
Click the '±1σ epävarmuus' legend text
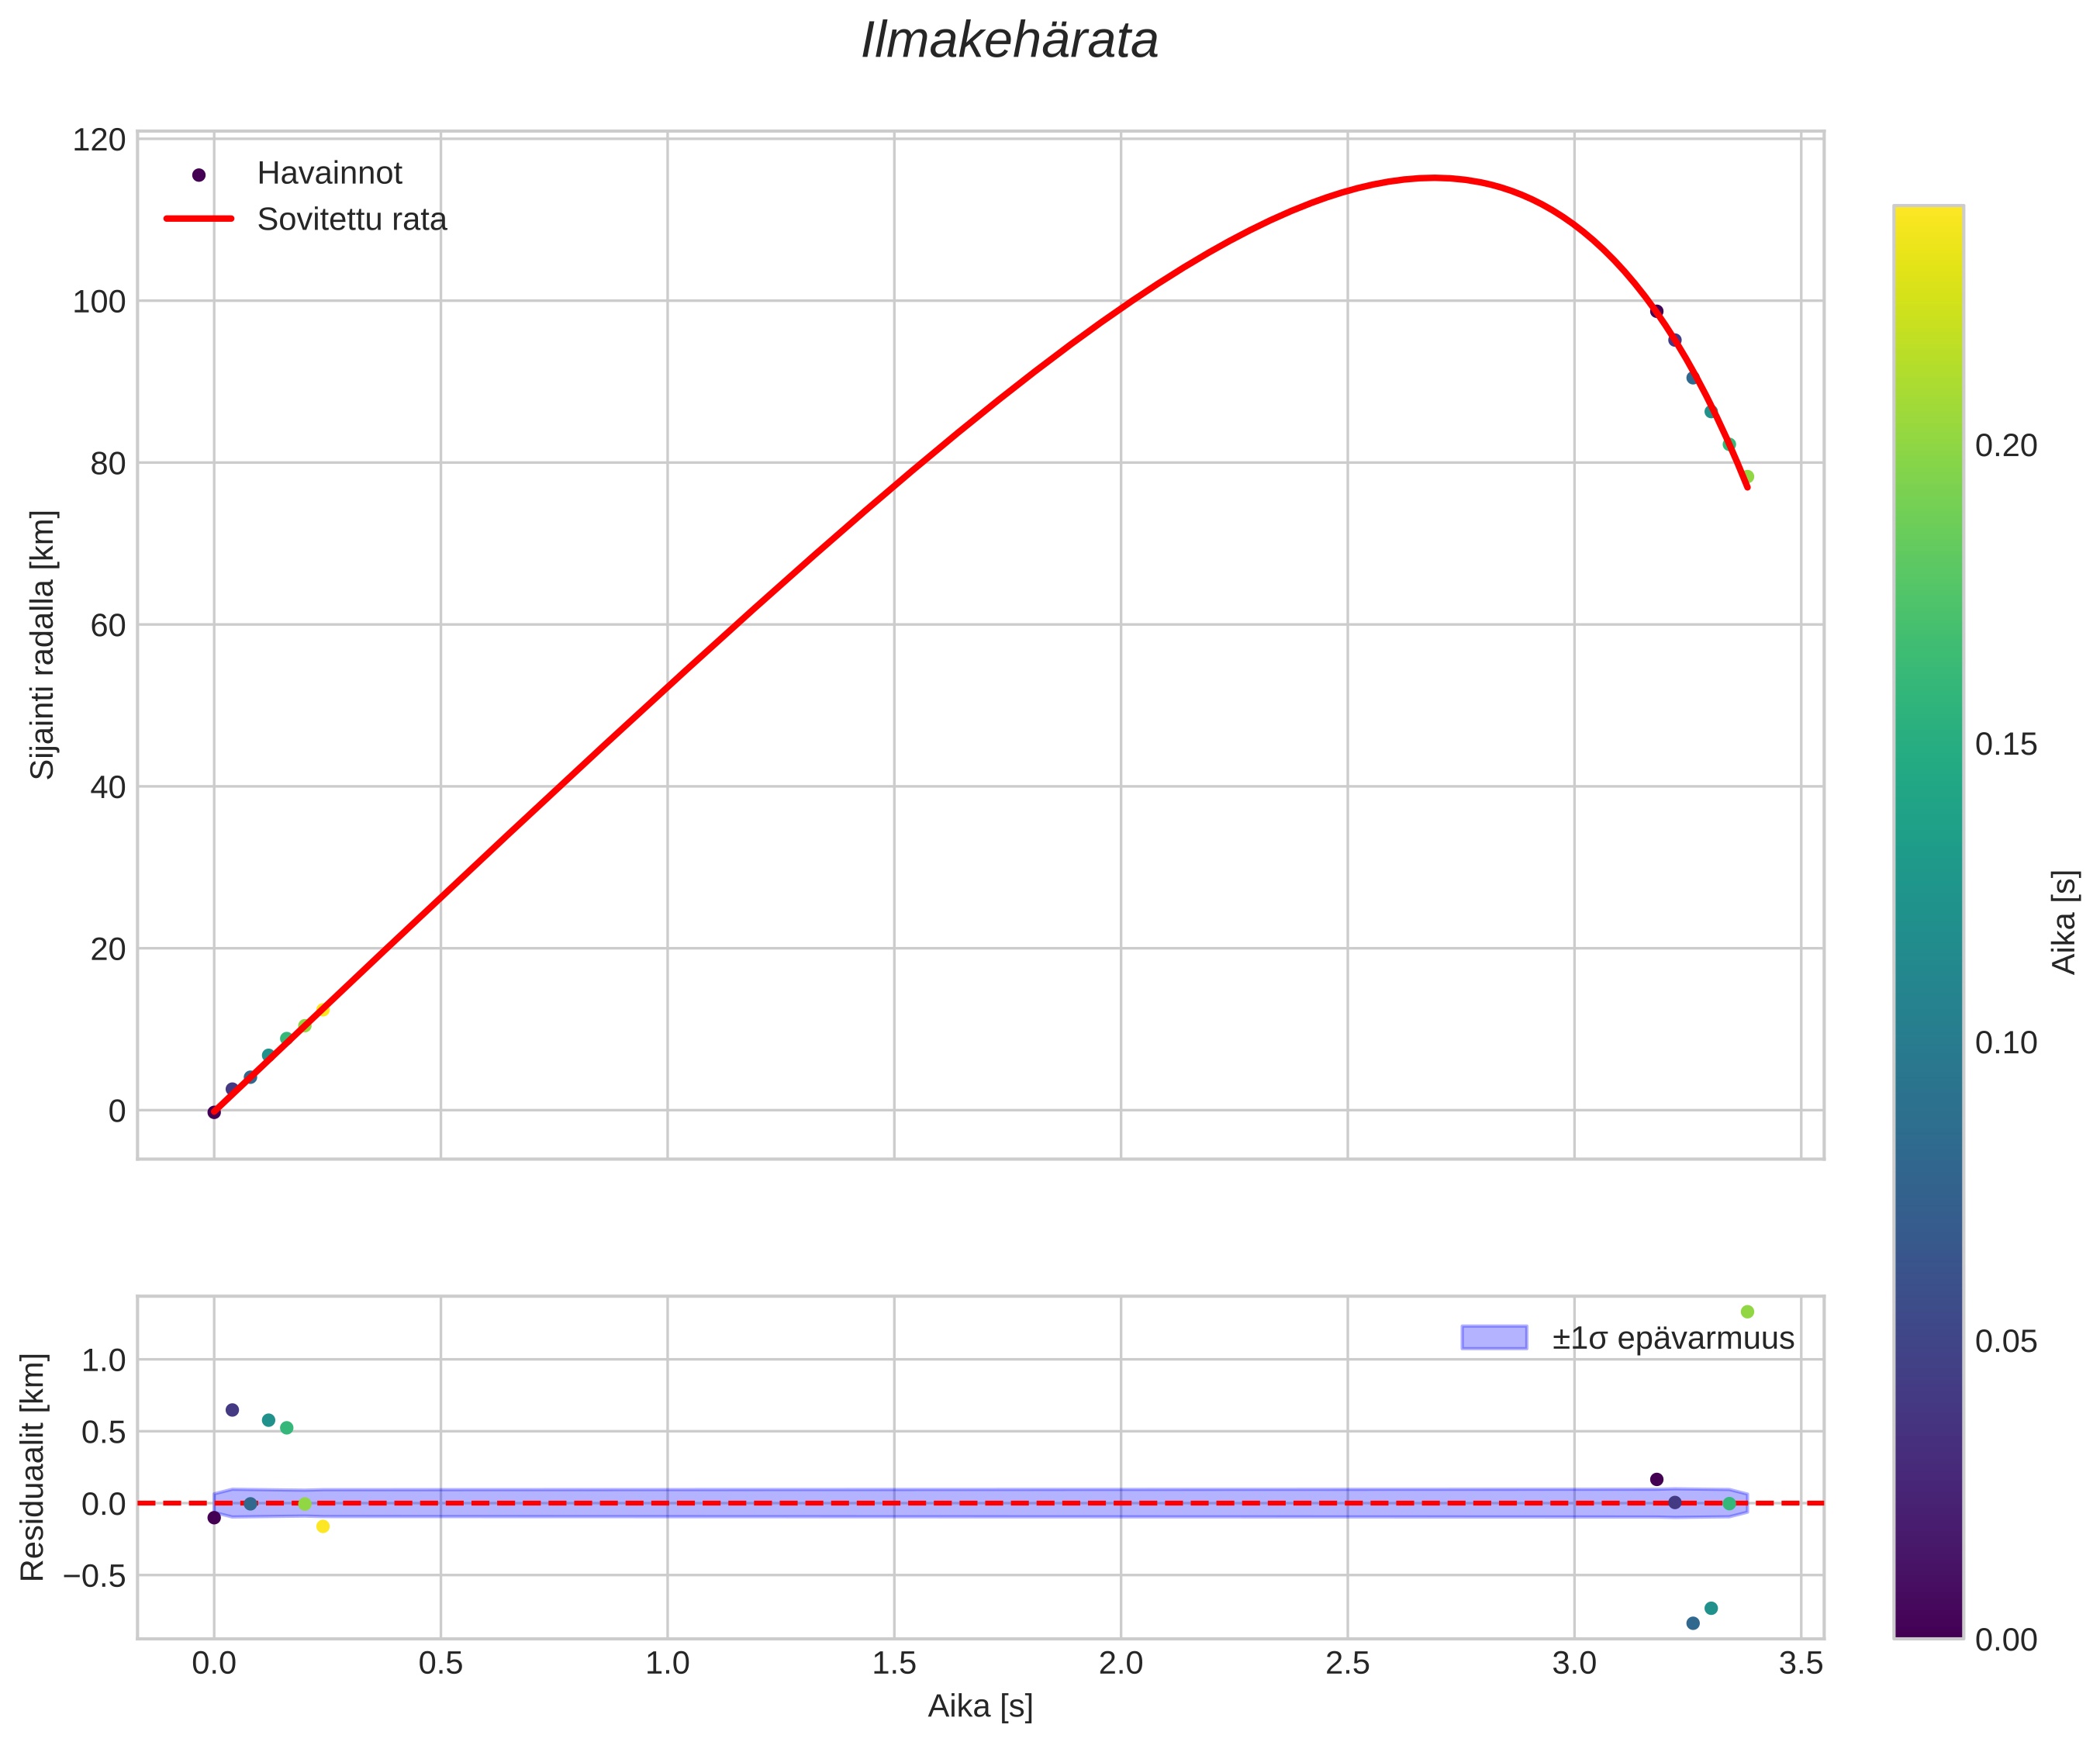tap(1673, 1338)
